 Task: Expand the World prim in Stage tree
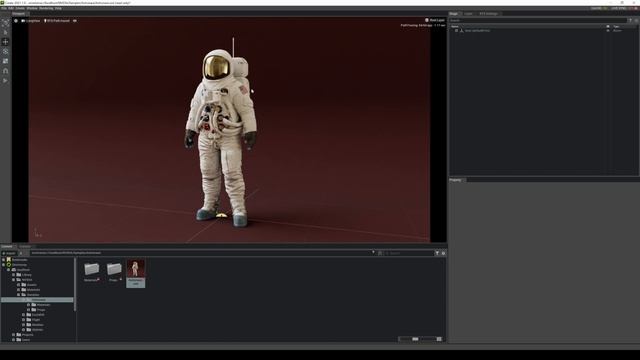pyautogui.click(x=456, y=31)
